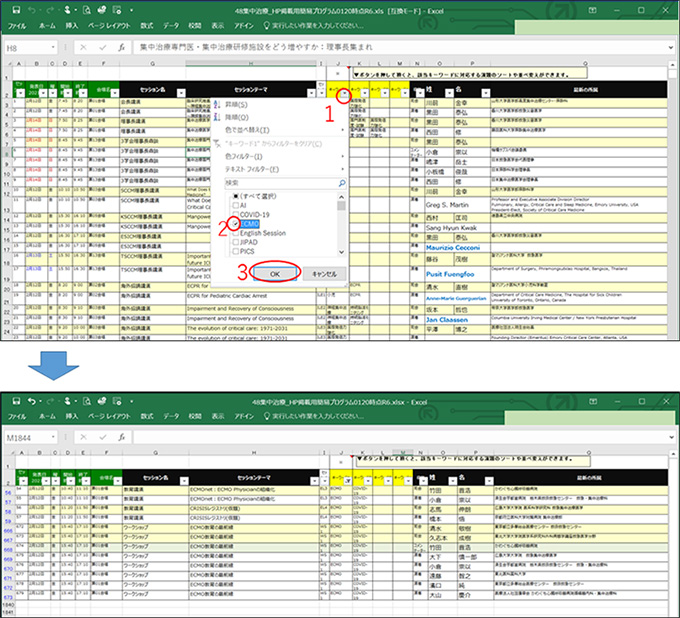The image size is (680, 618).
Task: Click the fx insert function icon in upper window
Action: point(121,47)
